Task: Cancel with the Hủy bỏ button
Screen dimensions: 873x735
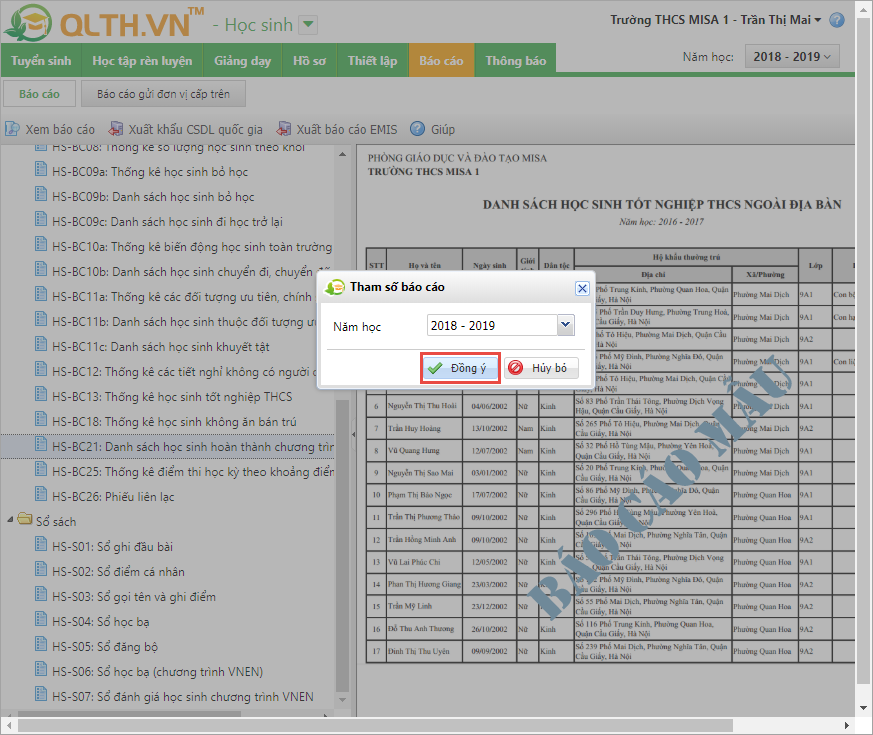Action: coord(541,368)
